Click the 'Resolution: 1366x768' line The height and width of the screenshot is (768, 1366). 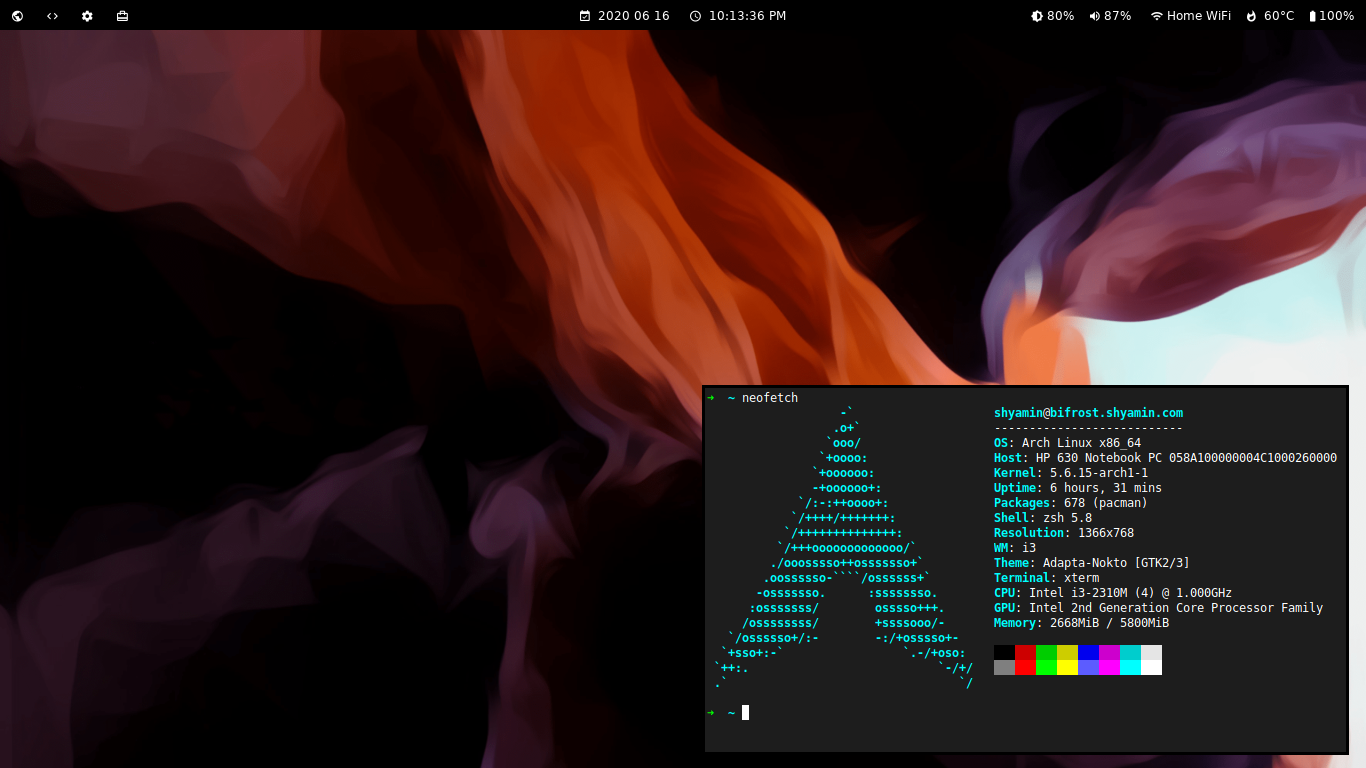(x=1064, y=533)
